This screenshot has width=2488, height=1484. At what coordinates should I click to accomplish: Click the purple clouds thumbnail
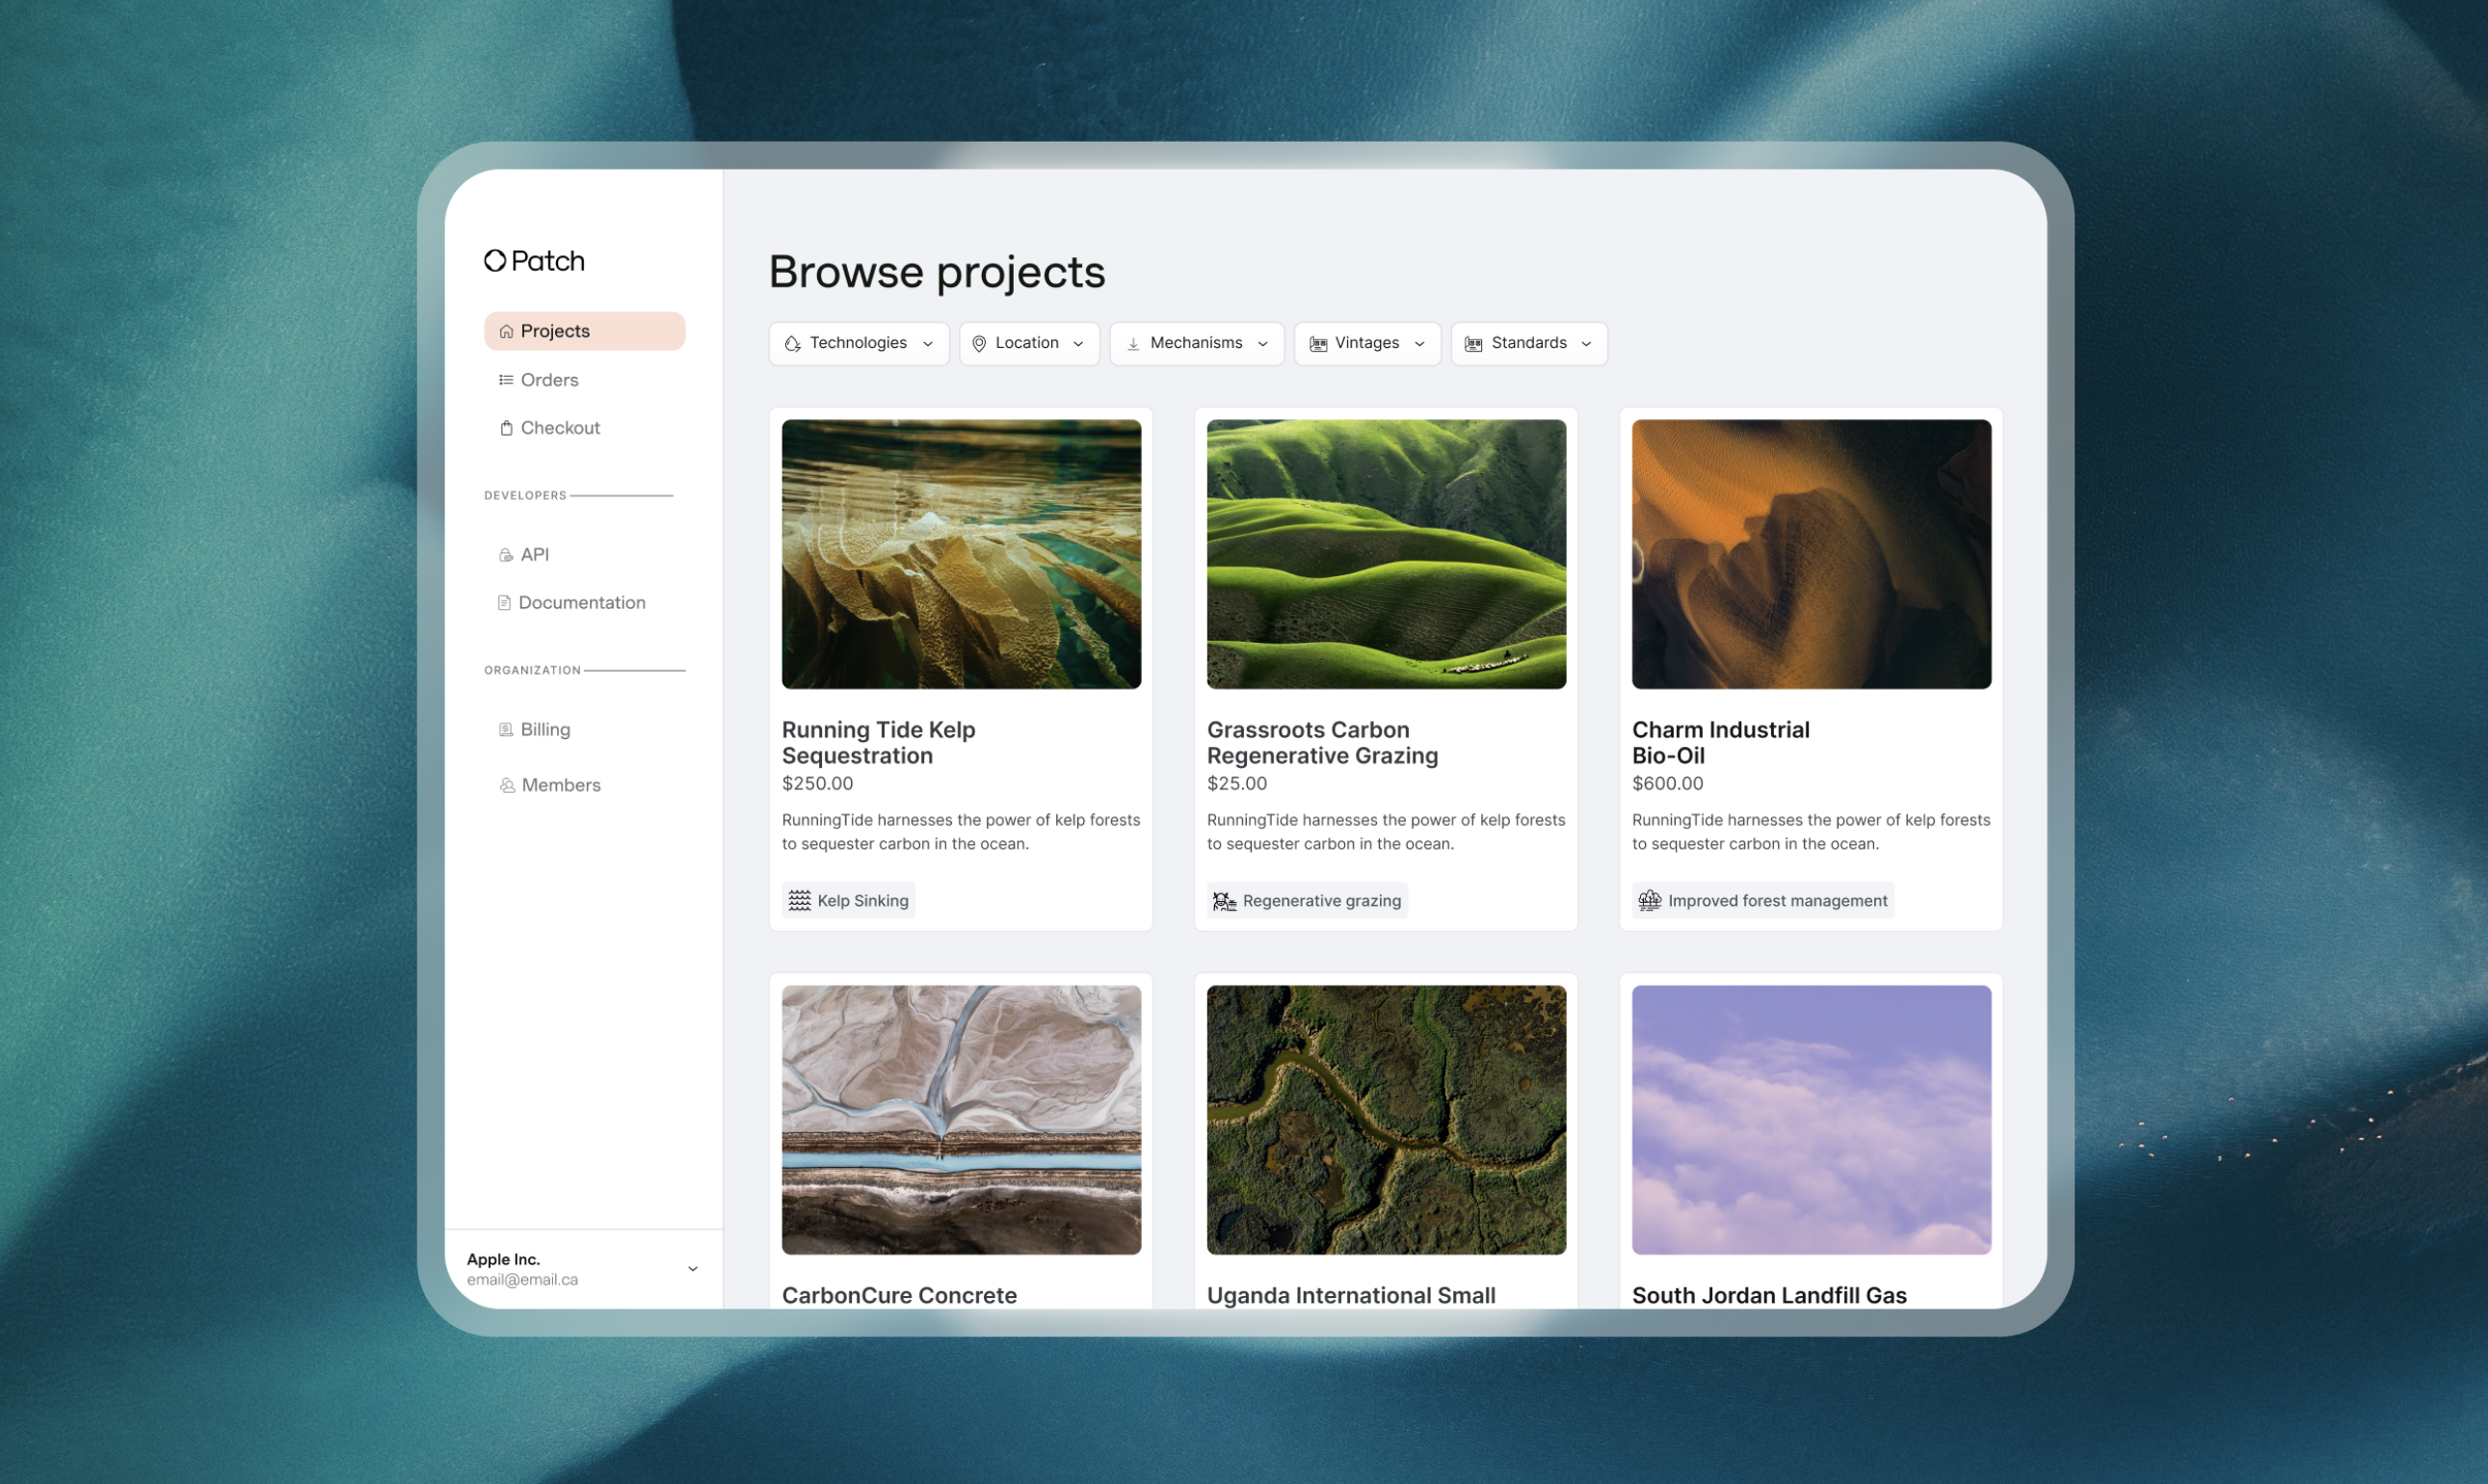pyautogui.click(x=1812, y=1121)
